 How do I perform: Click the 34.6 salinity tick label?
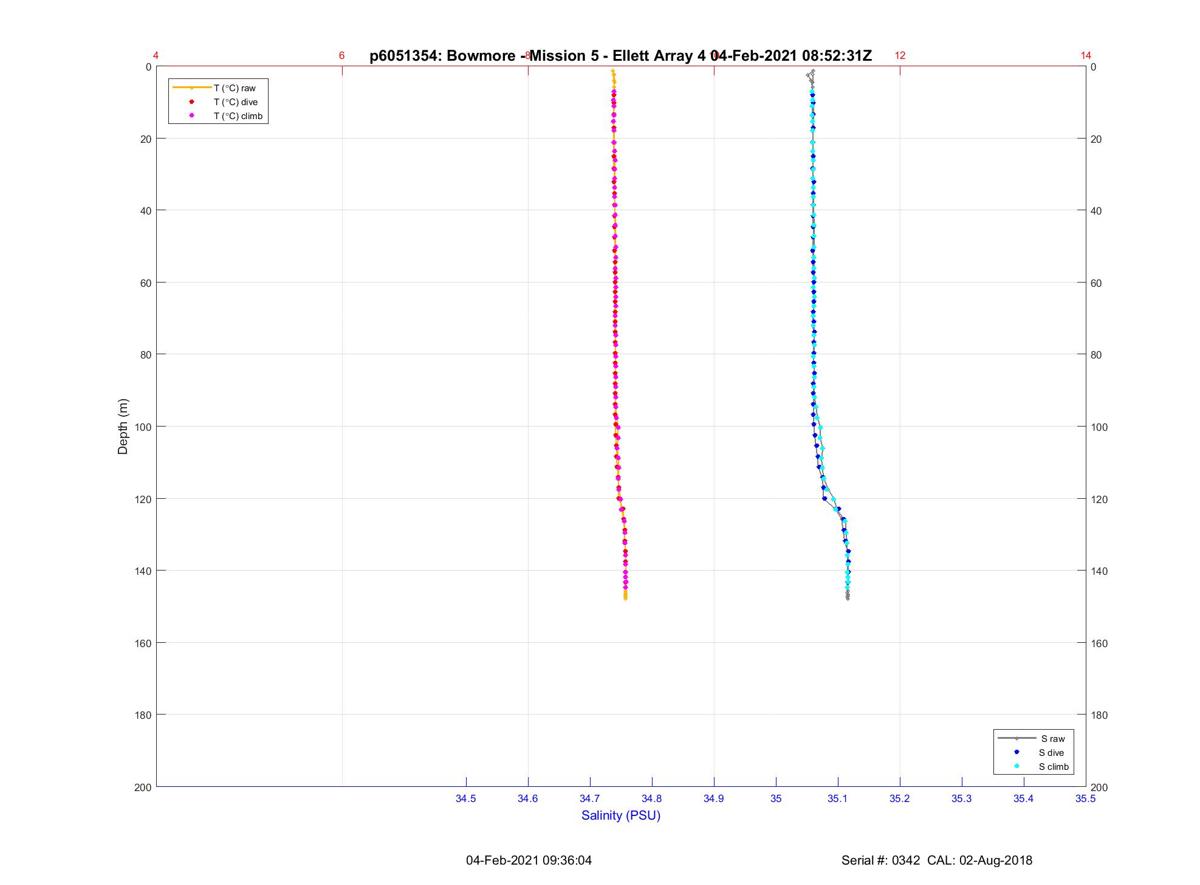click(x=528, y=798)
